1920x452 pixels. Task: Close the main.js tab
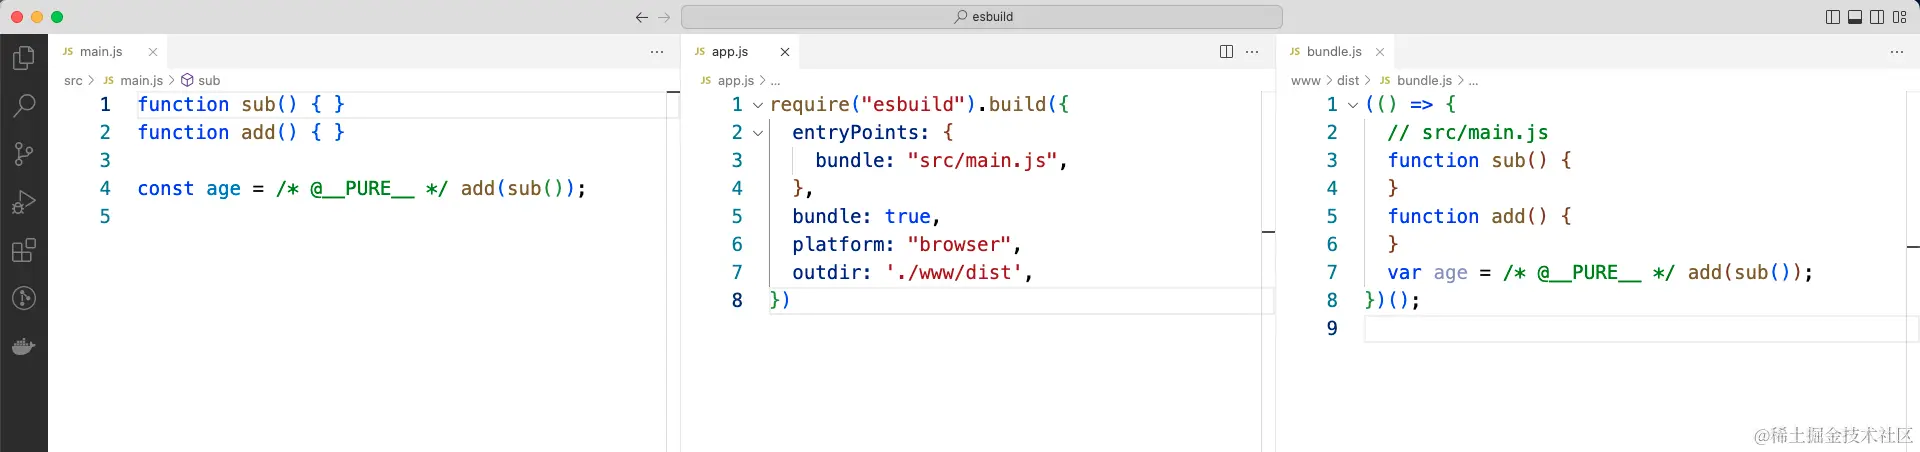[x=153, y=52]
